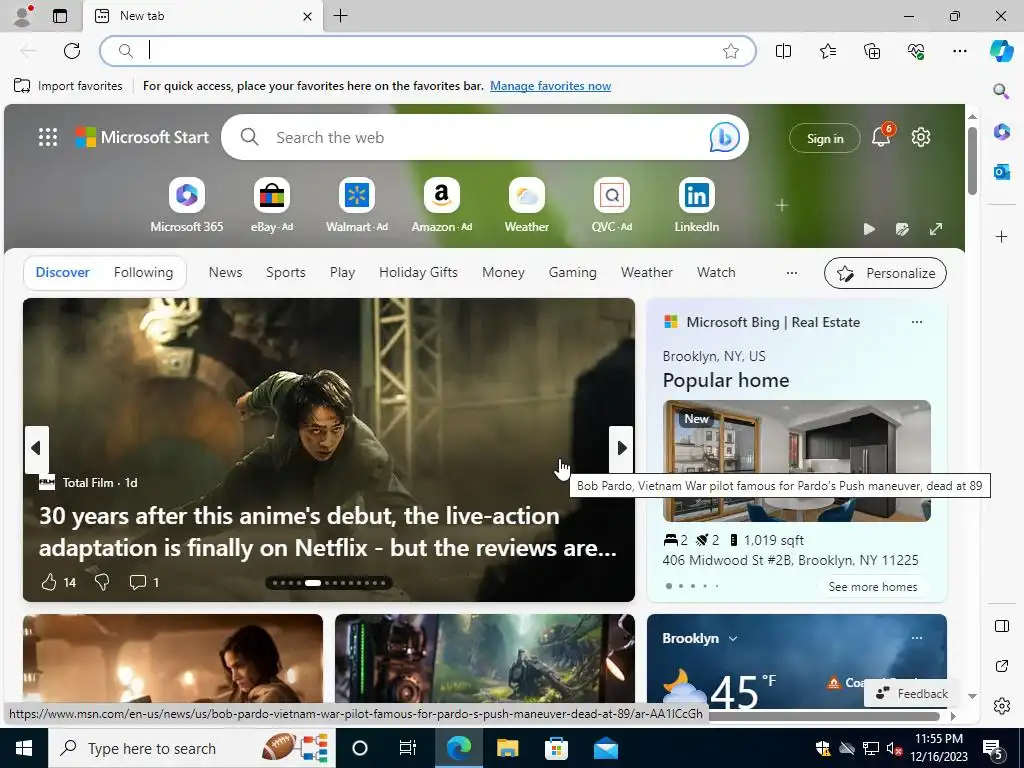The width and height of the screenshot is (1024, 768).
Task: Open the sidebar Search icon
Action: point(1001,91)
